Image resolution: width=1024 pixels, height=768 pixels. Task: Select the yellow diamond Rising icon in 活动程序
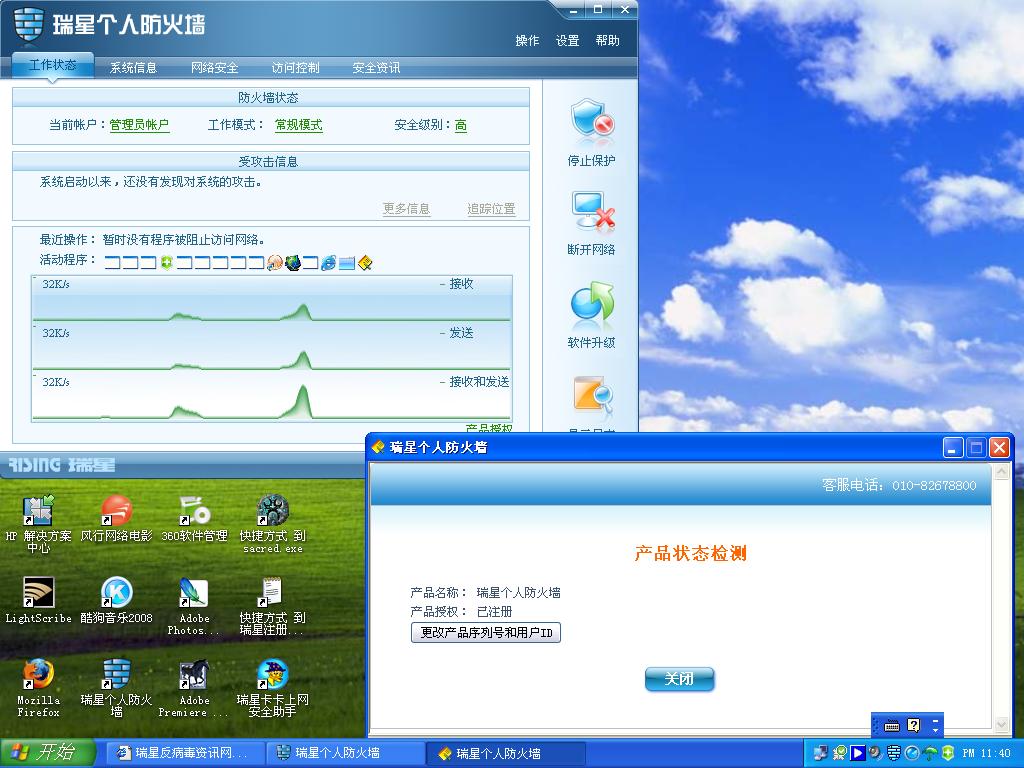pyautogui.click(x=365, y=263)
